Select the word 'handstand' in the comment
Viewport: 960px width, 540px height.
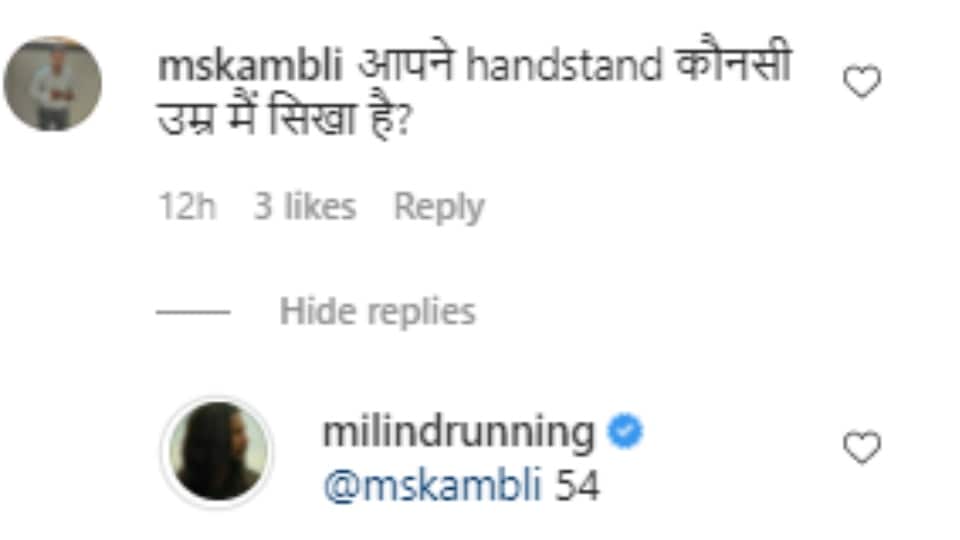click(x=564, y=66)
